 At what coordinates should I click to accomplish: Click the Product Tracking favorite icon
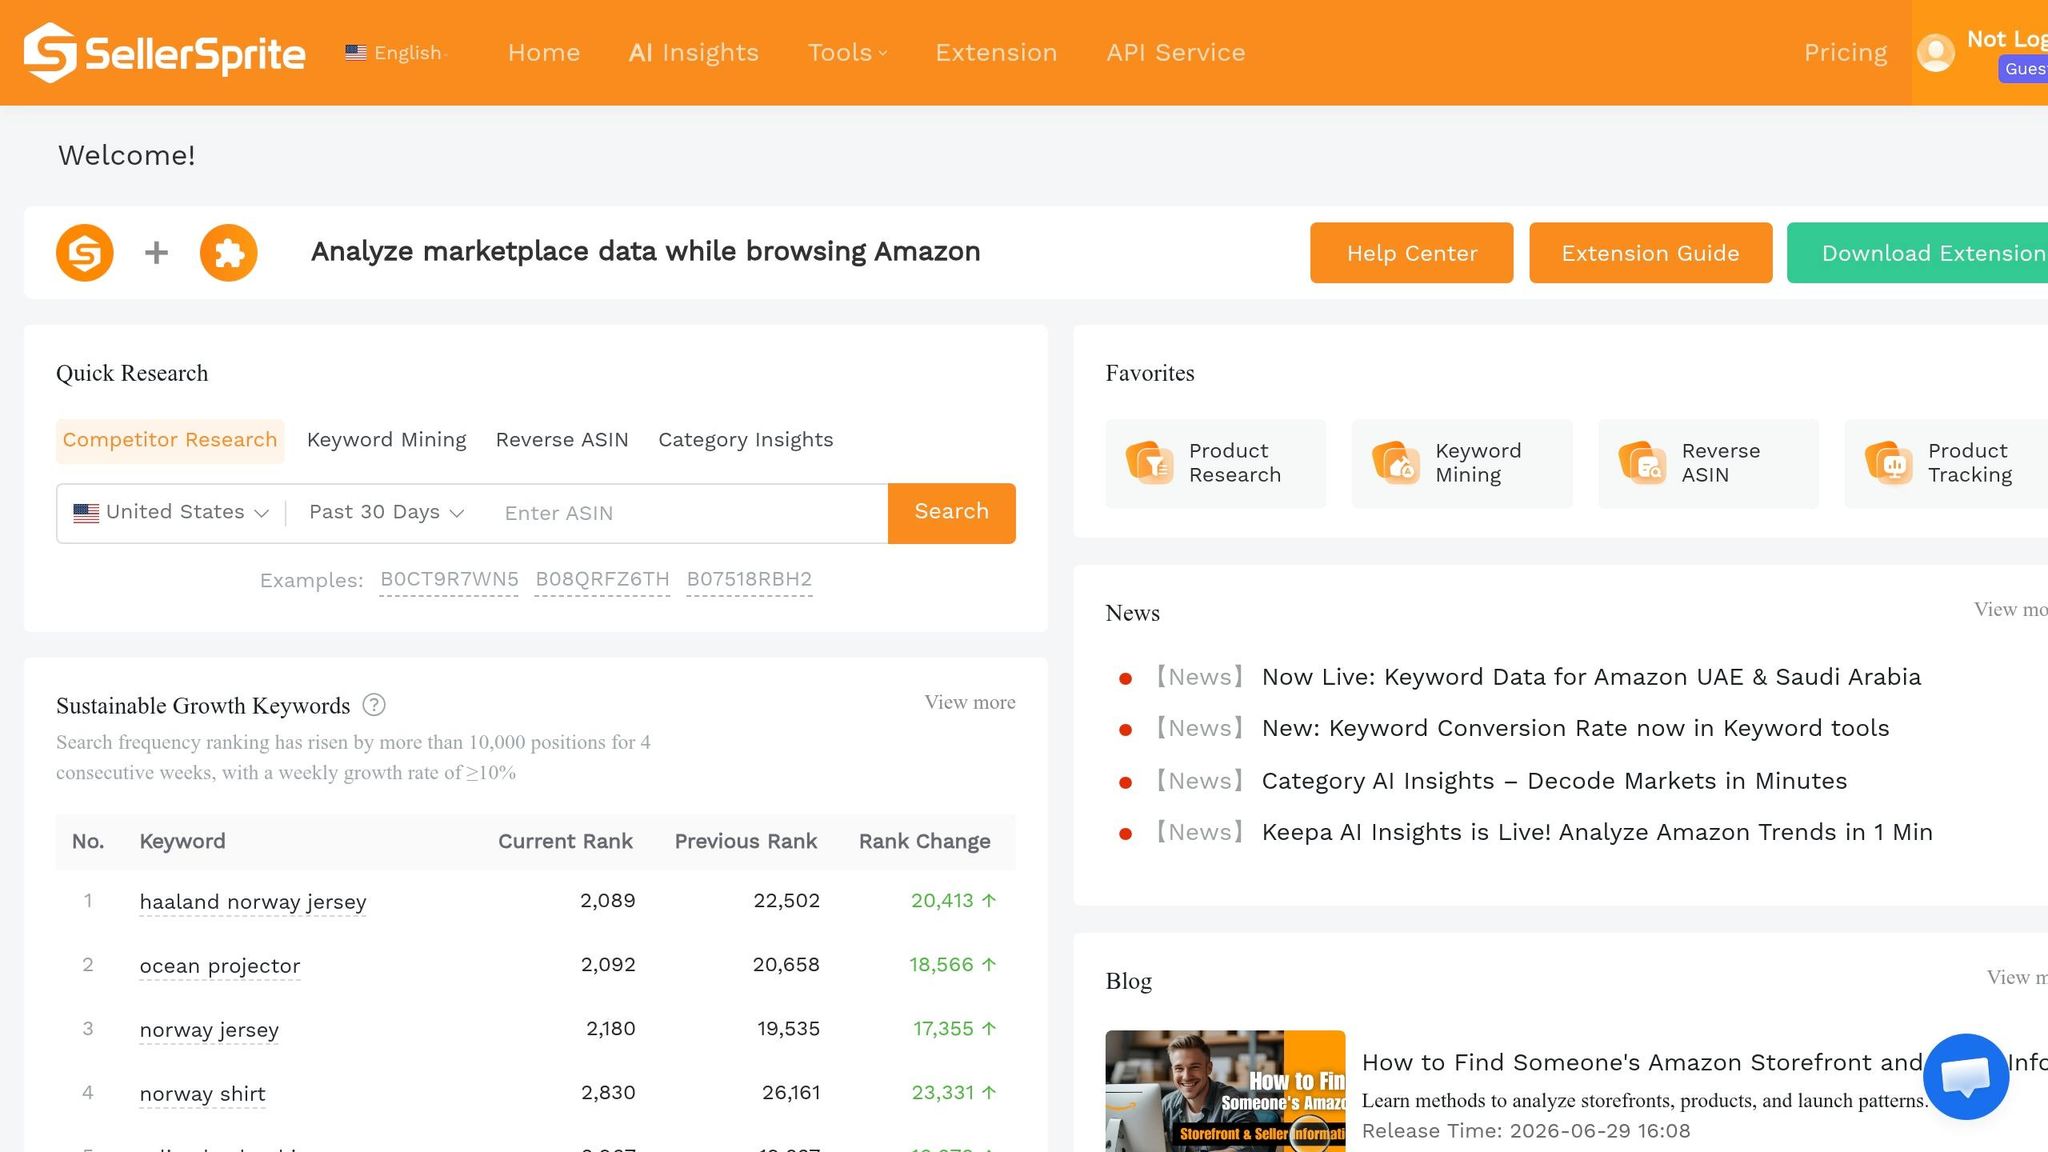1889,463
